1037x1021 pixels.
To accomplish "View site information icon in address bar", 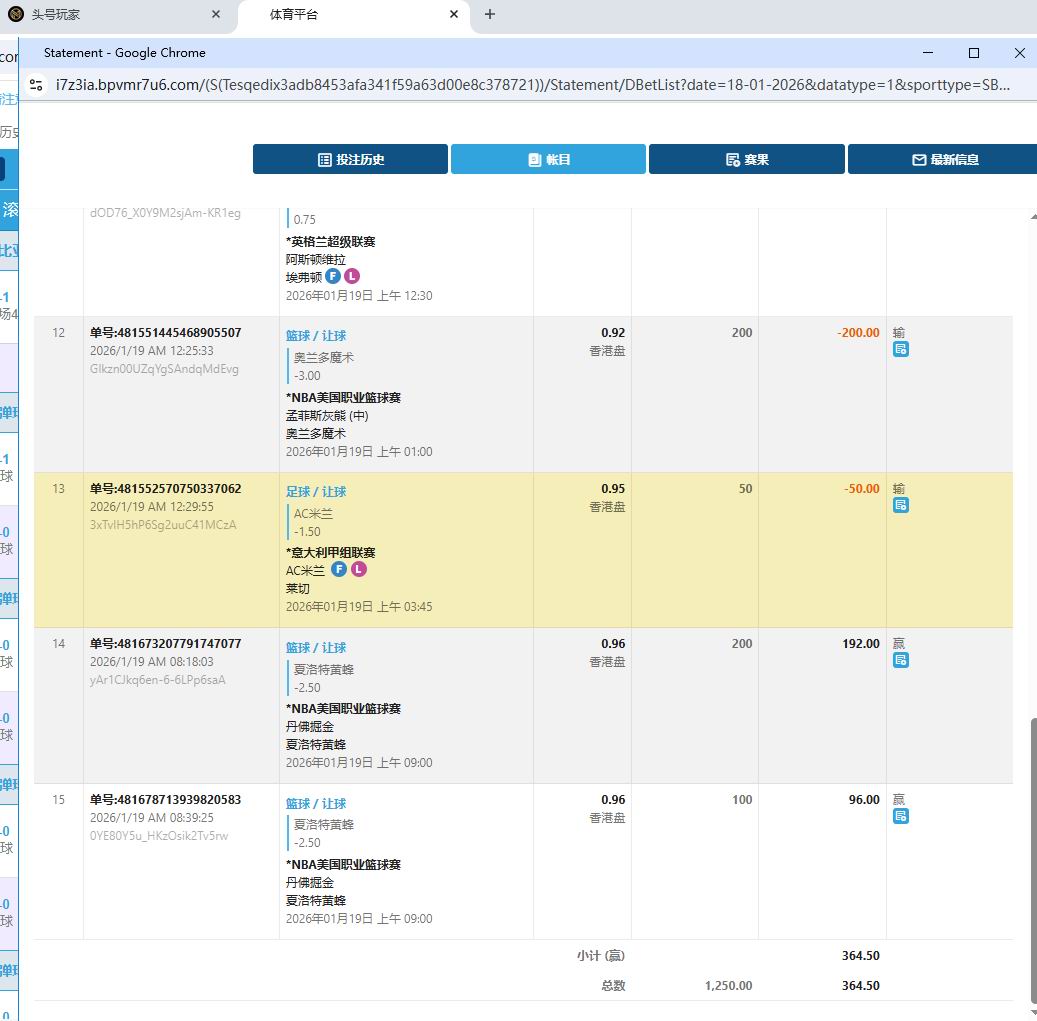I will [x=36, y=85].
